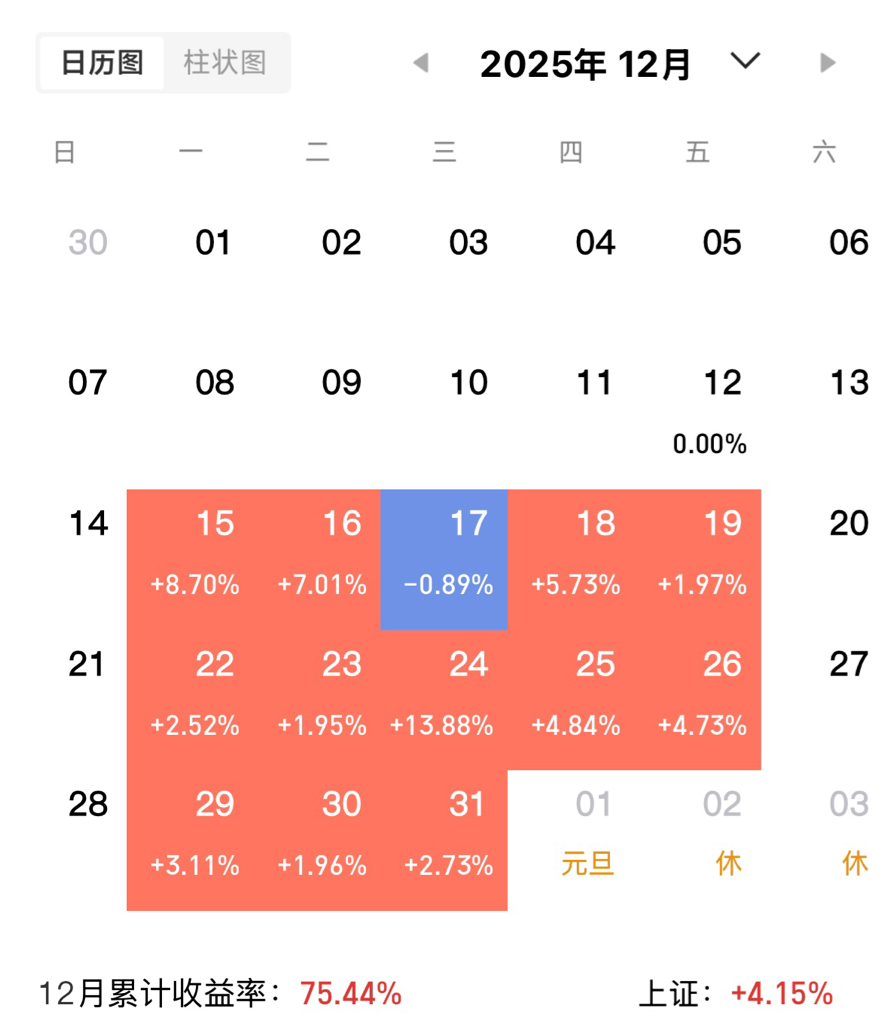Click the 2025年 12月 month title

pos(586,64)
